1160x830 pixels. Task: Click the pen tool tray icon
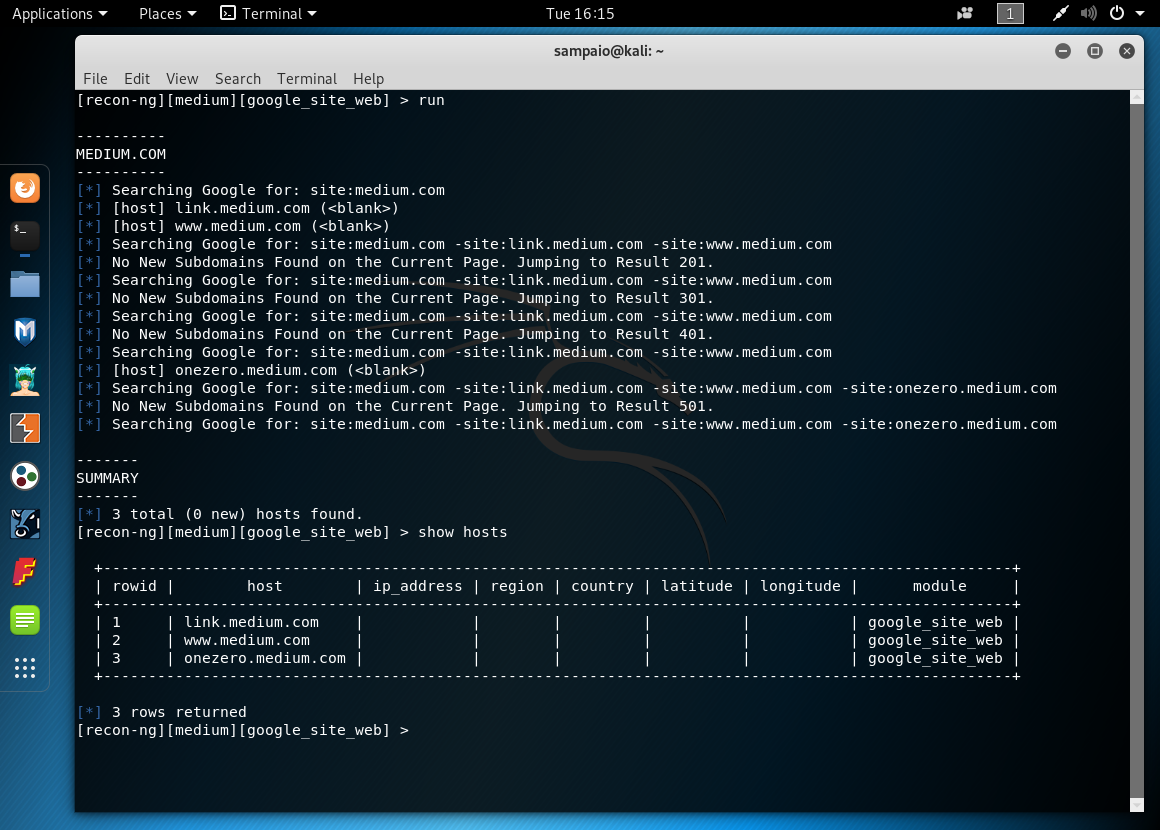1060,13
